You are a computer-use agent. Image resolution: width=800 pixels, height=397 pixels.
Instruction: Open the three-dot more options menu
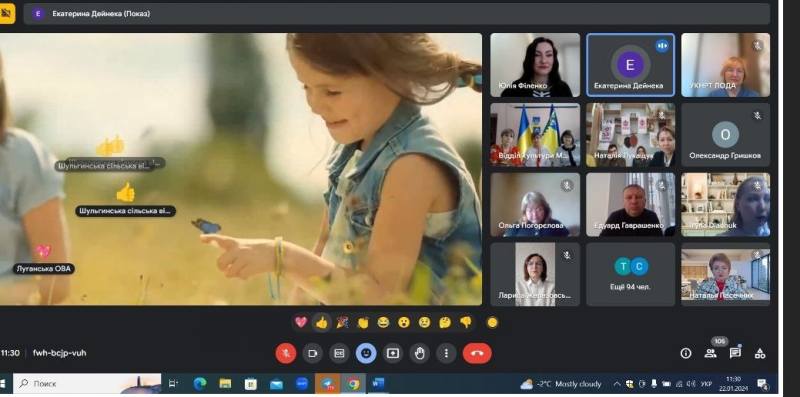click(446, 353)
